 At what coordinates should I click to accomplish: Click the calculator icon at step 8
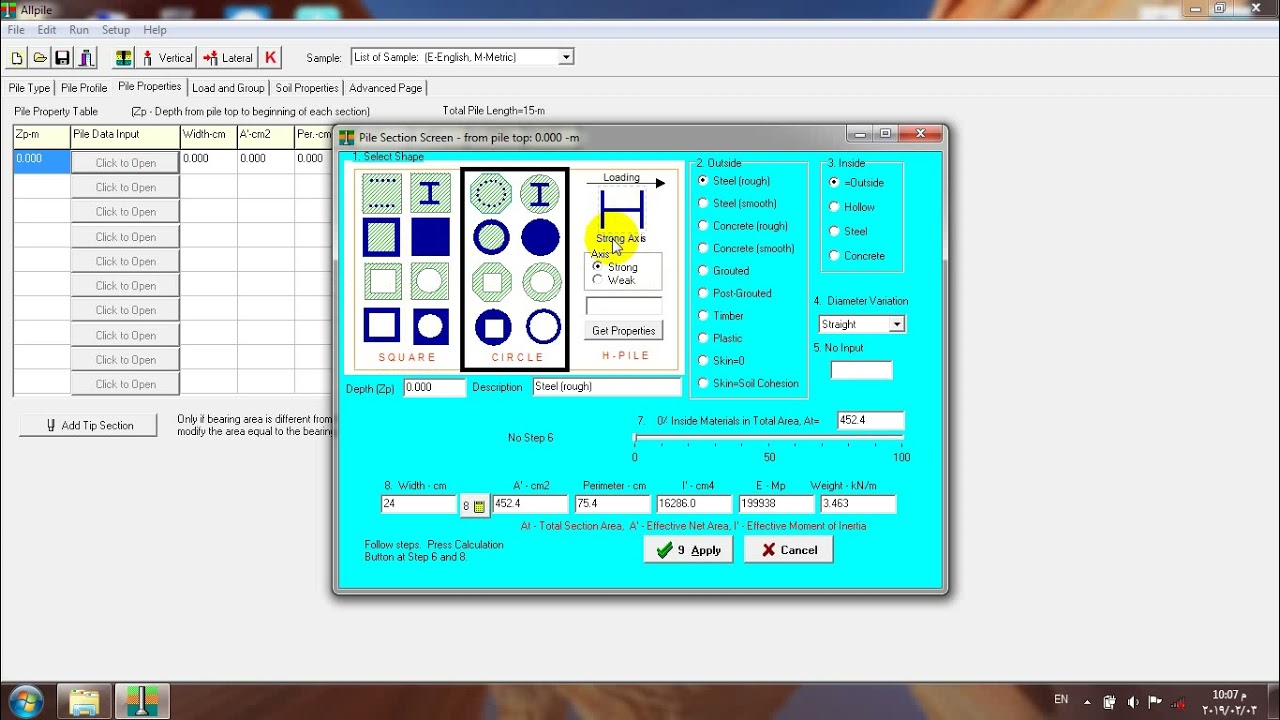point(474,506)
